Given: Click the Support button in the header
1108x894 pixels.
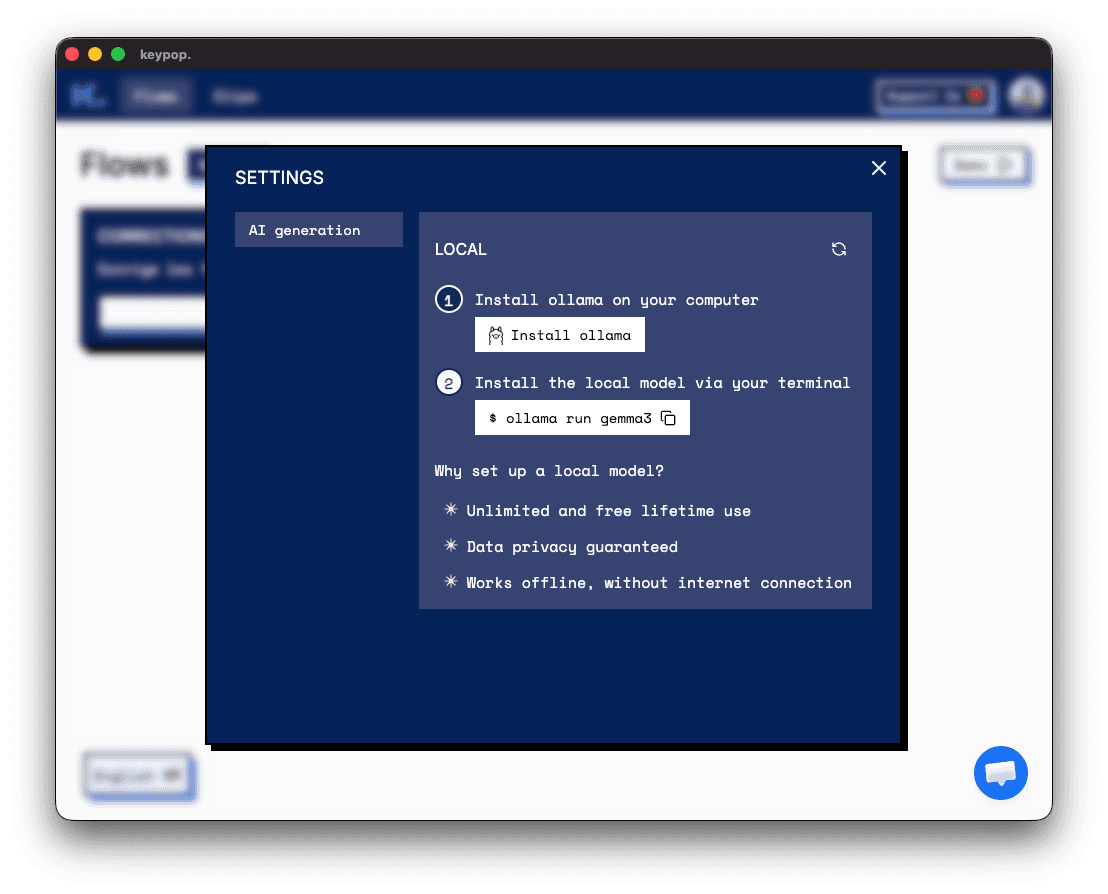Looking at the screenshot, I should 934,96.
